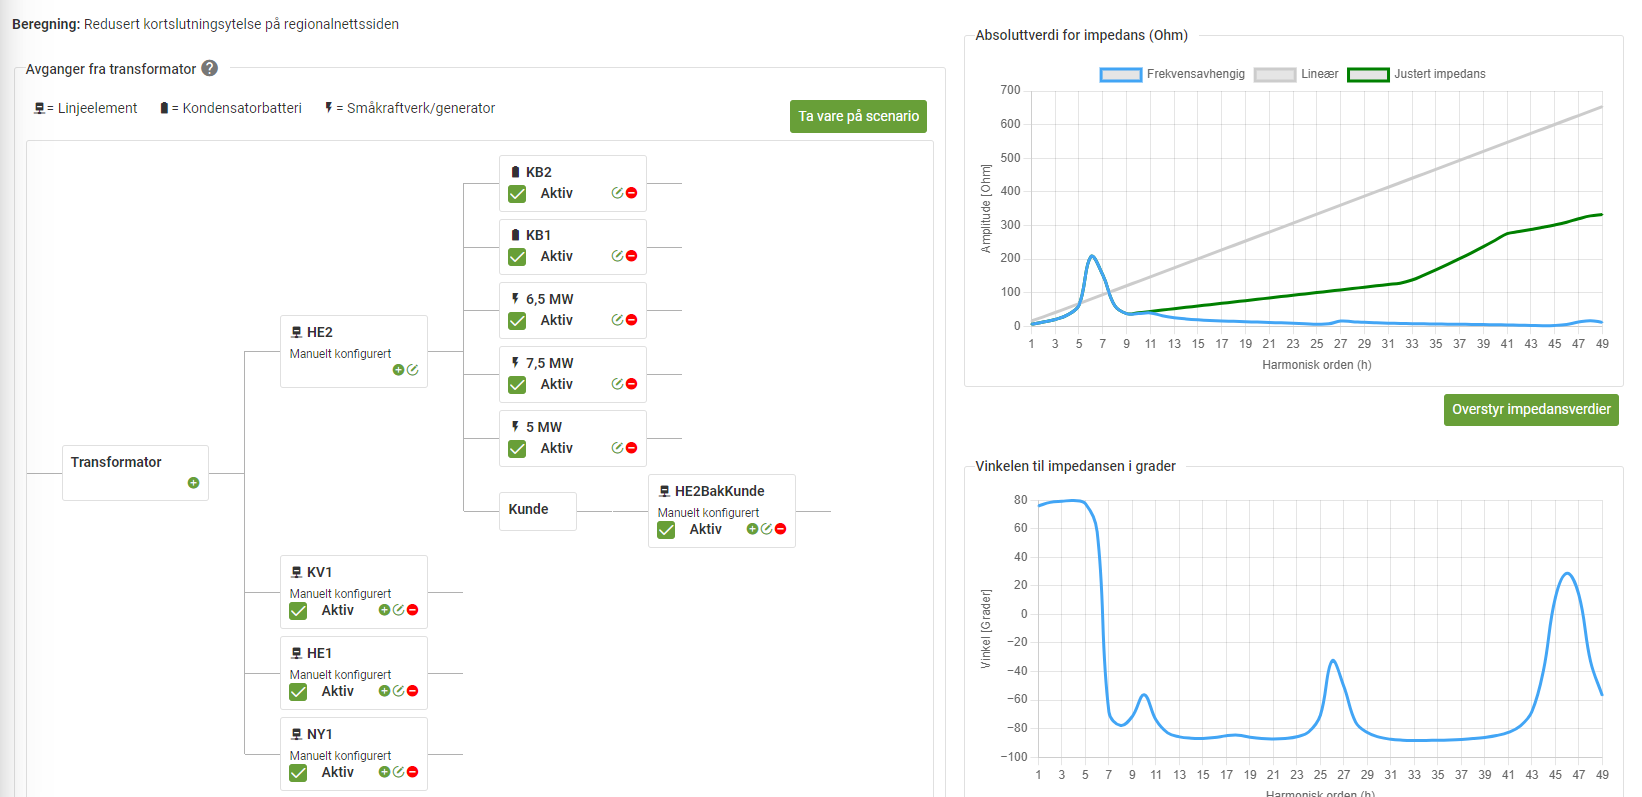
Task: Delete the HE2BakKunde line element
Action: (x=780, y=529)
